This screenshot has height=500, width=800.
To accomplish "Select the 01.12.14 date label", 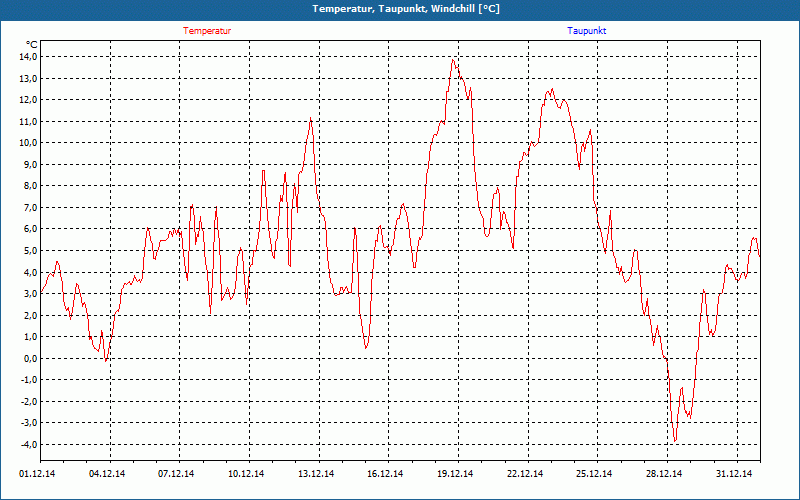I will pyautogui.click(x=37, y=473).
